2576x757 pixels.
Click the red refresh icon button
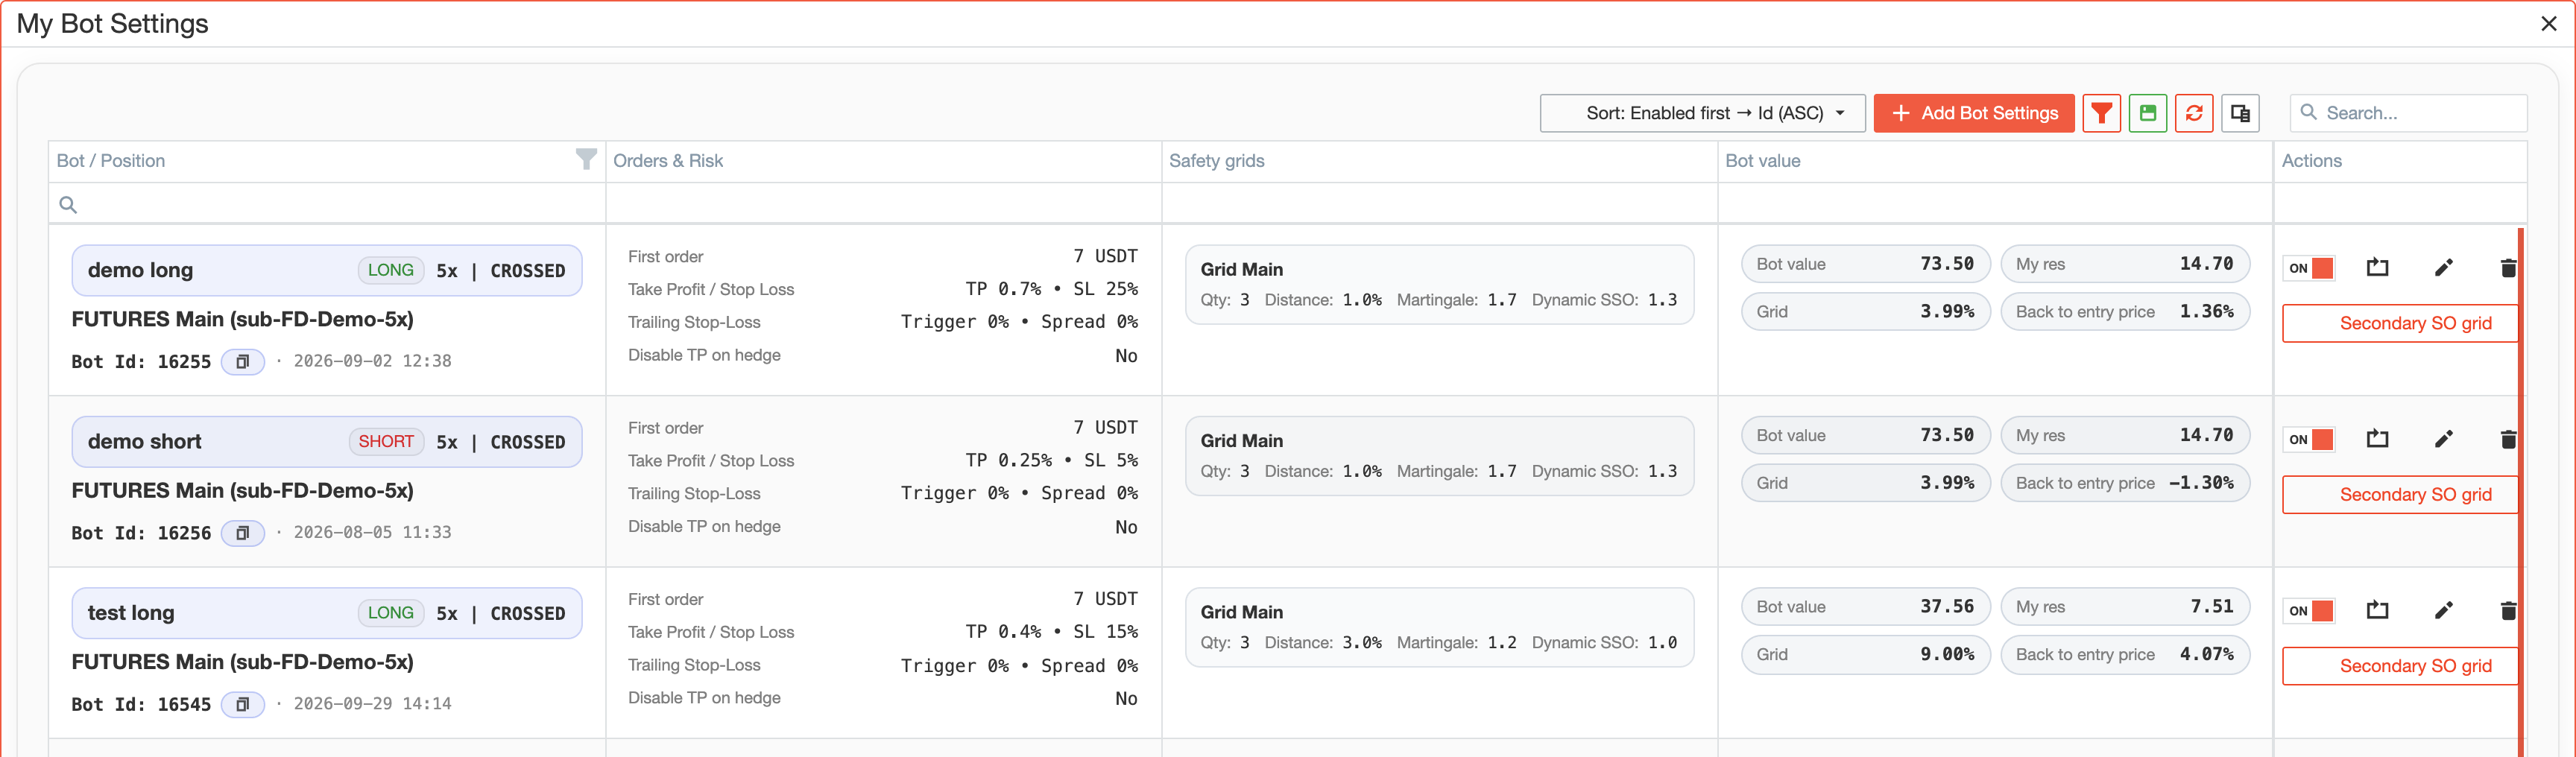(x=2194, y=113)
